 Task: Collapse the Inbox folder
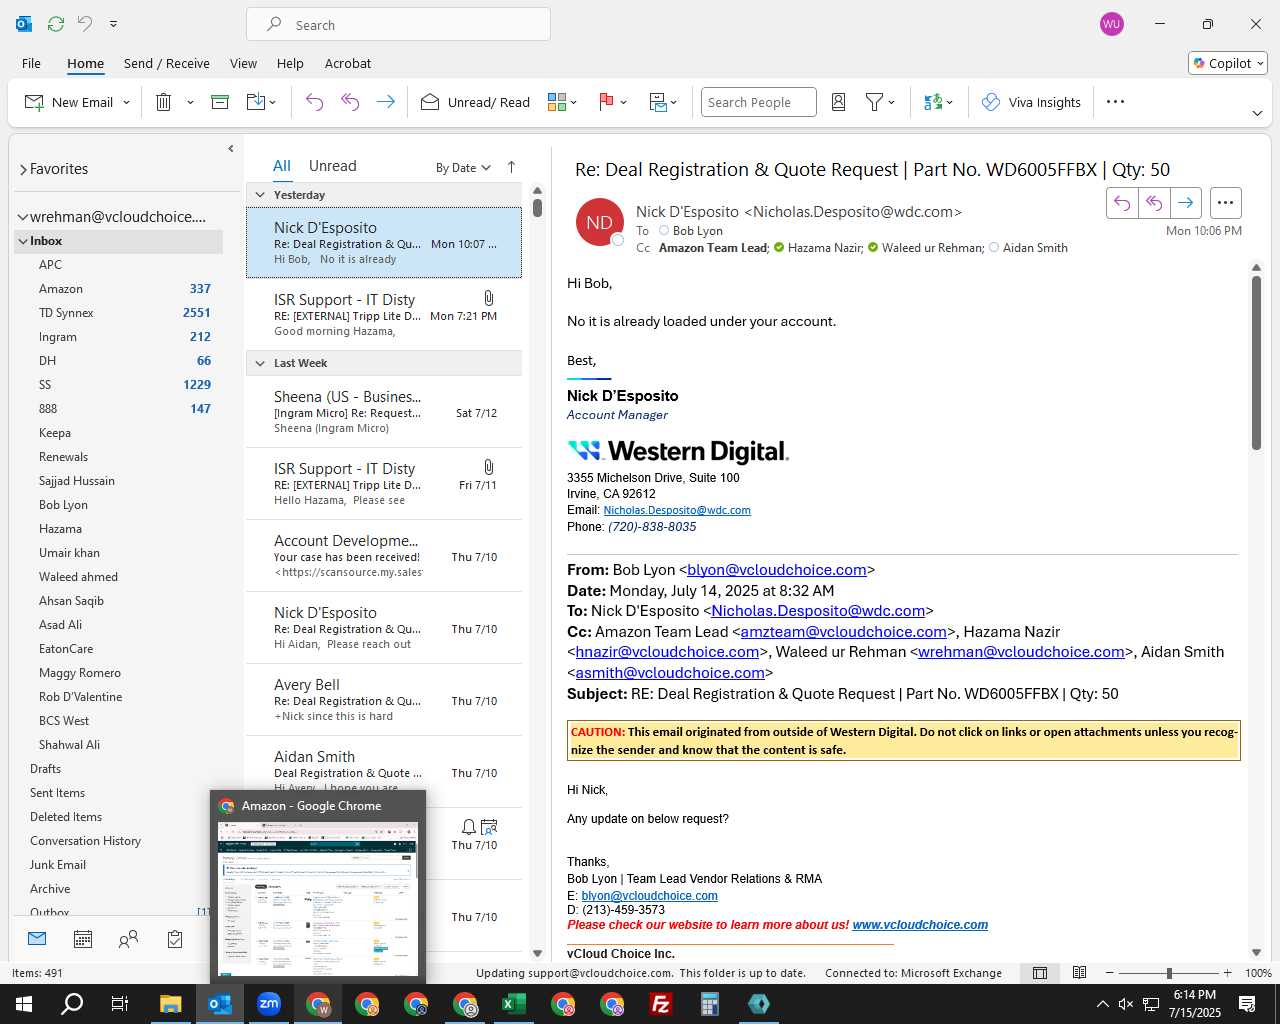(x=22, y=241)
